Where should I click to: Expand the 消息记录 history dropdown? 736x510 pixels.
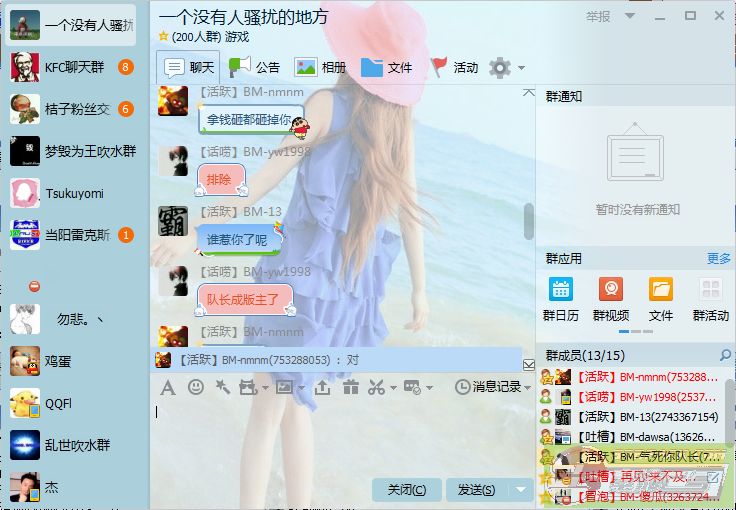click(527, 387)
